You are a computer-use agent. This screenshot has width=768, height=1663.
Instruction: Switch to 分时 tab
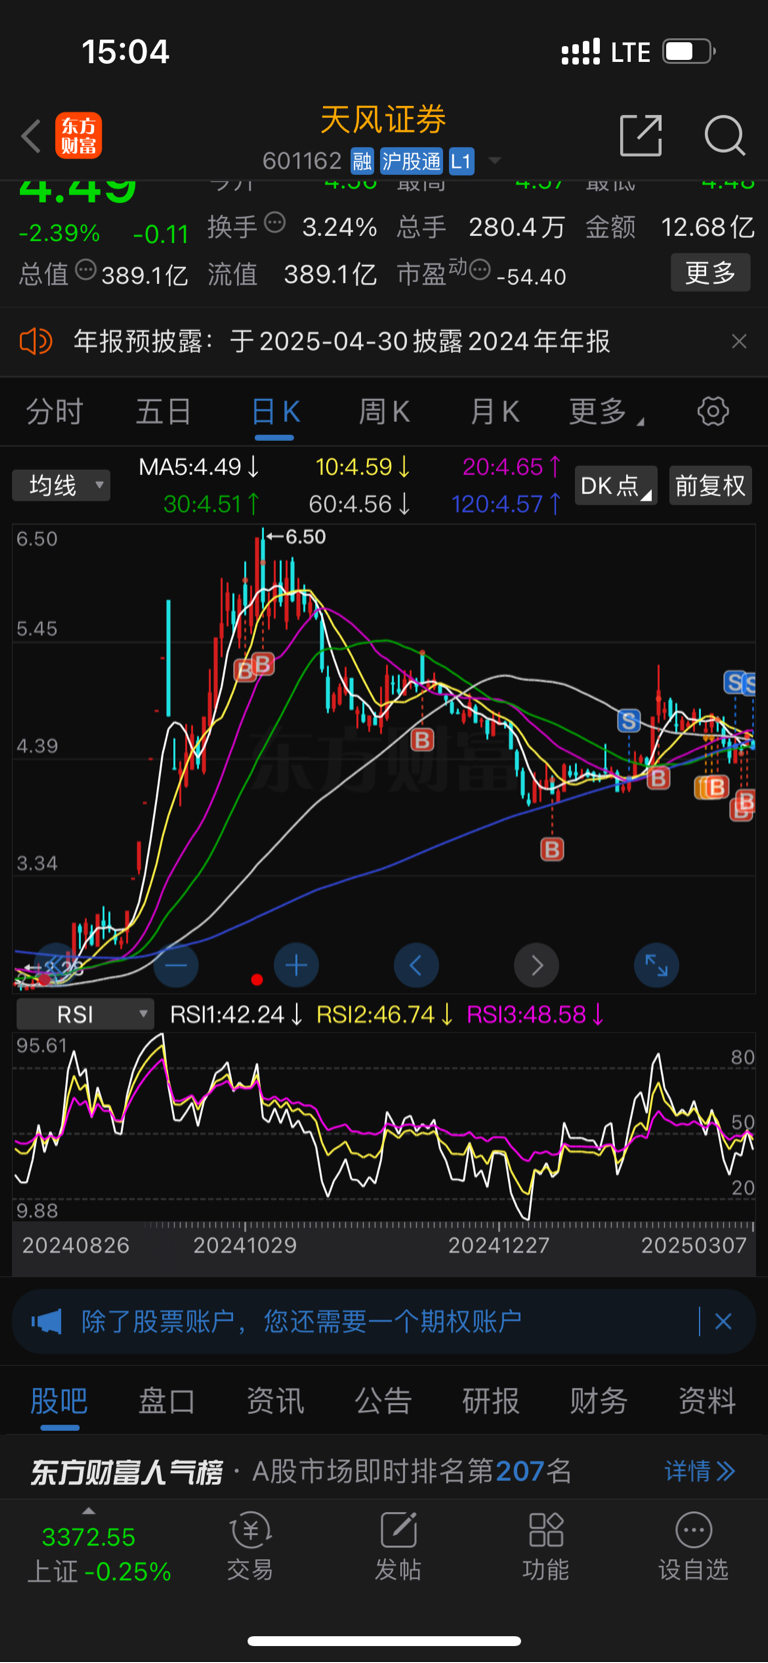[54, 411]
